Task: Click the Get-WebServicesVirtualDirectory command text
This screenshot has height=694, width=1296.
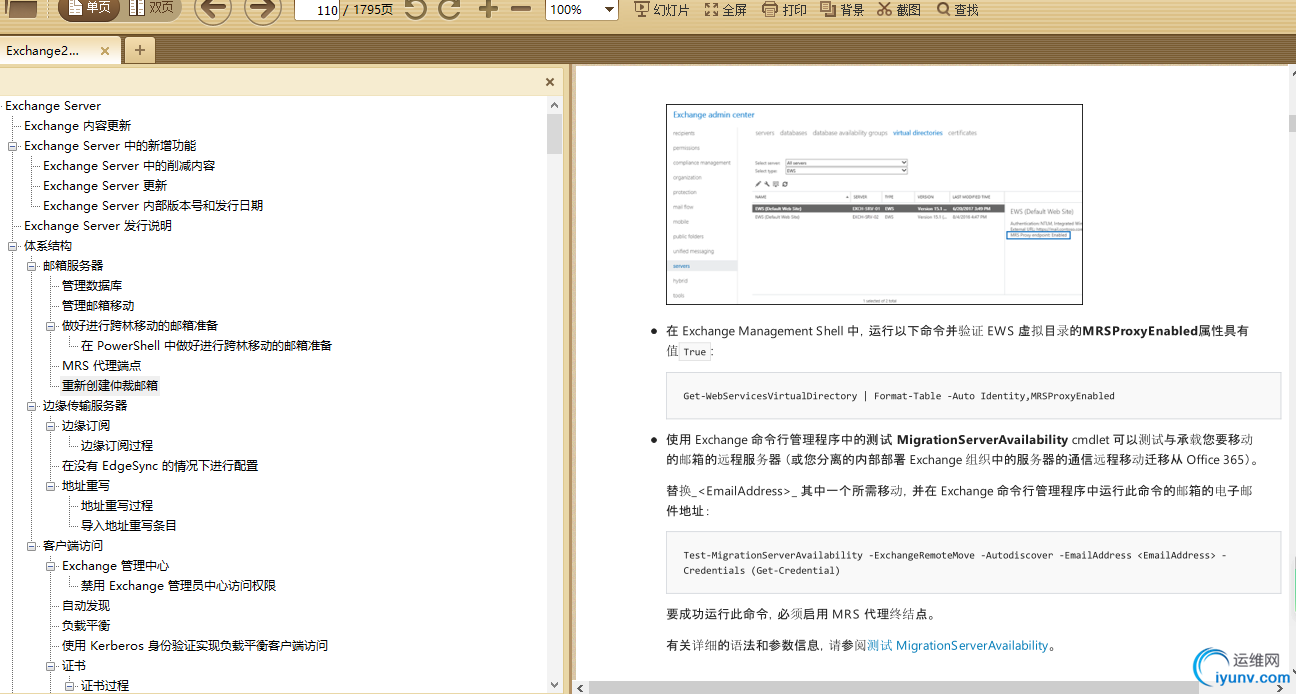Action: 899,396
